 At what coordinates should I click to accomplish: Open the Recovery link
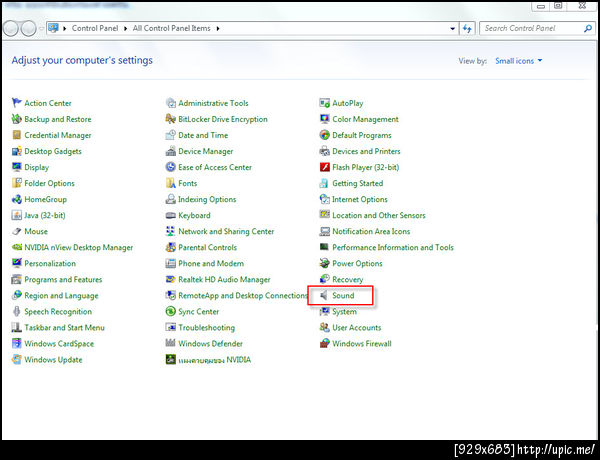[347, 279]
